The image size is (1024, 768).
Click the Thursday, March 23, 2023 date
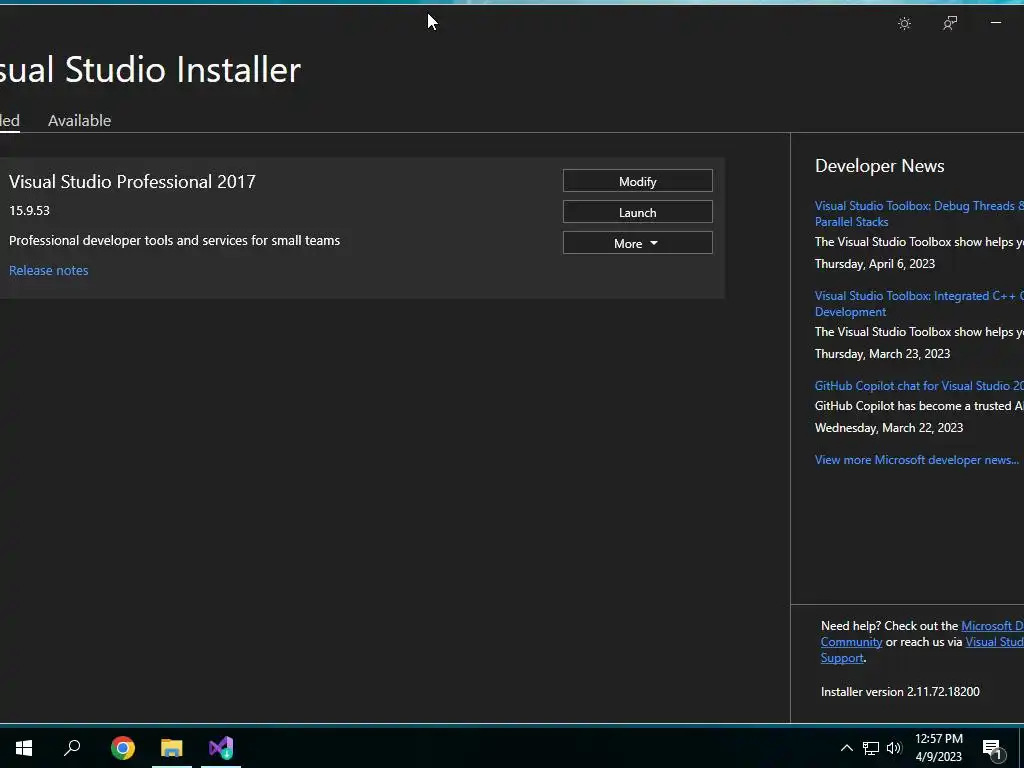pyautogui.click(x=882, y=354)
